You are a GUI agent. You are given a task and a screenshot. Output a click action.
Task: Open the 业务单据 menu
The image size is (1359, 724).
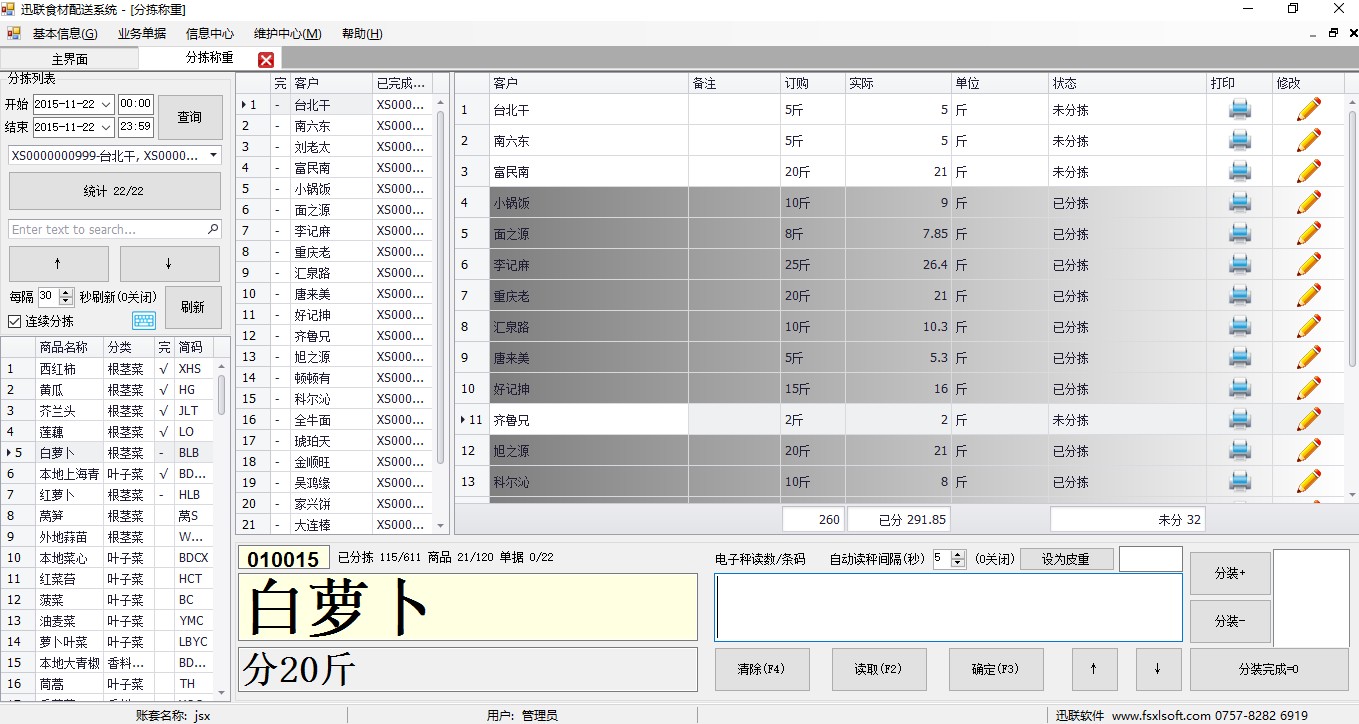(x=142, y=33)
